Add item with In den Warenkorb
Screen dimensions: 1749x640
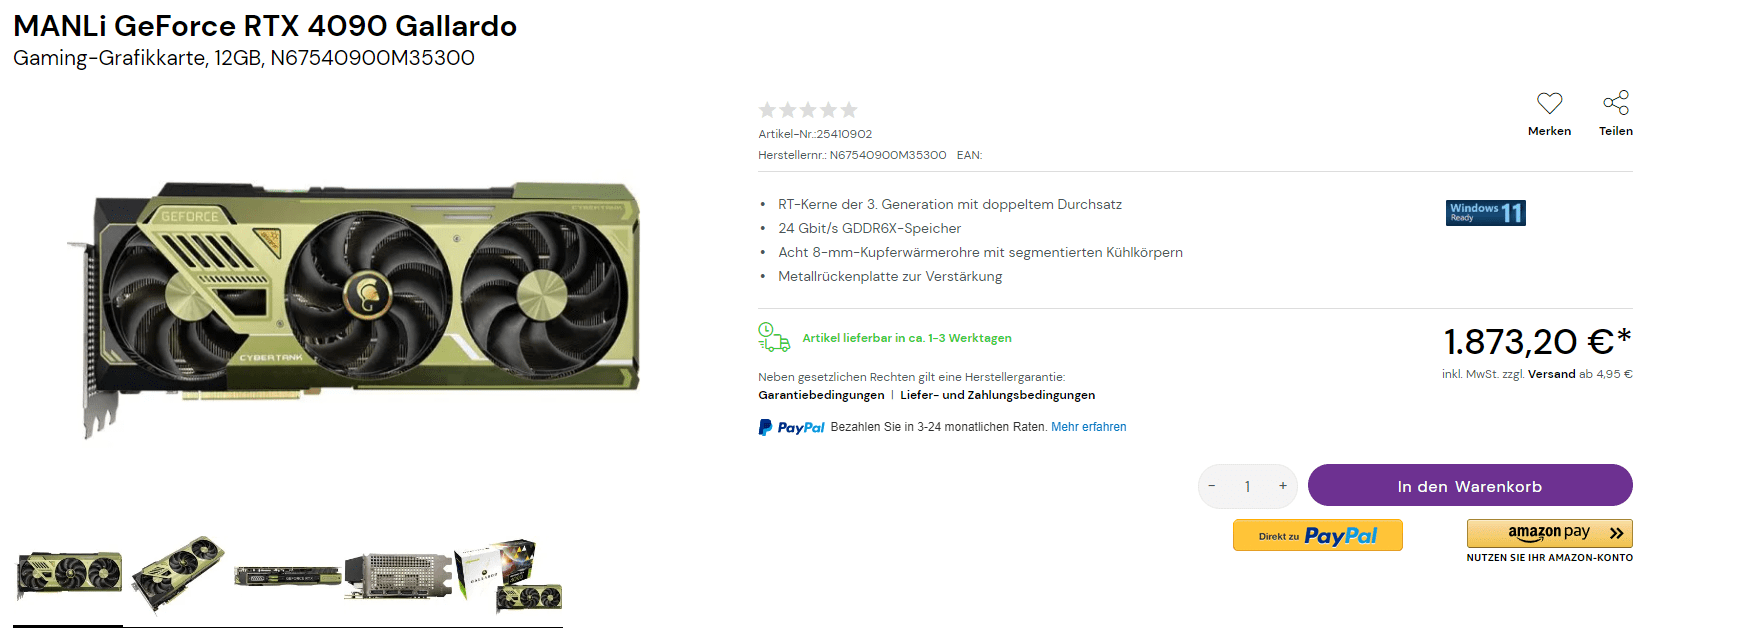point(1470,485)
